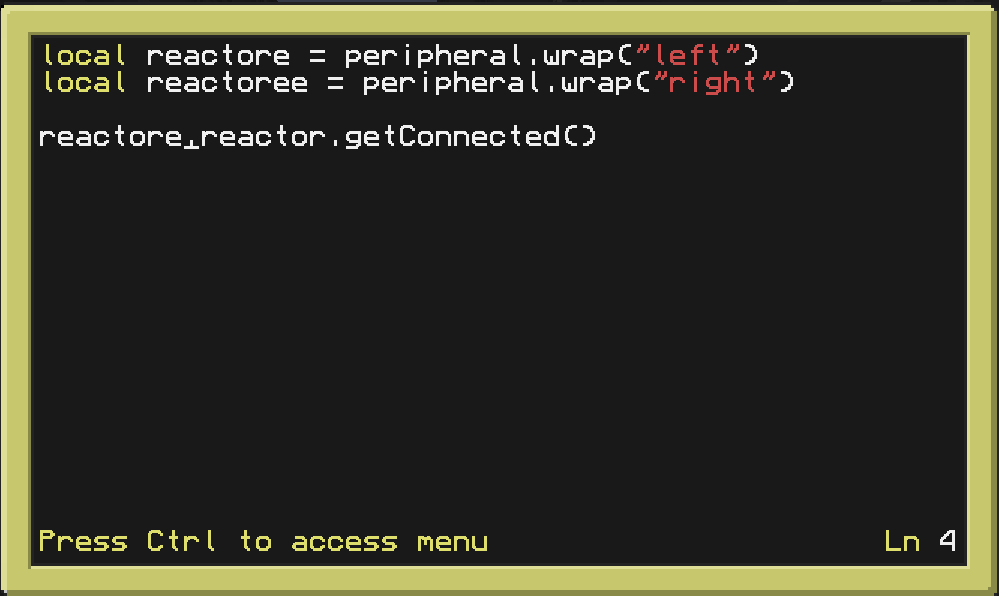Click the 'Press Ctrl to access menu' hint
The width and height of the screenshot is (999, 596).
click(263, 542)
